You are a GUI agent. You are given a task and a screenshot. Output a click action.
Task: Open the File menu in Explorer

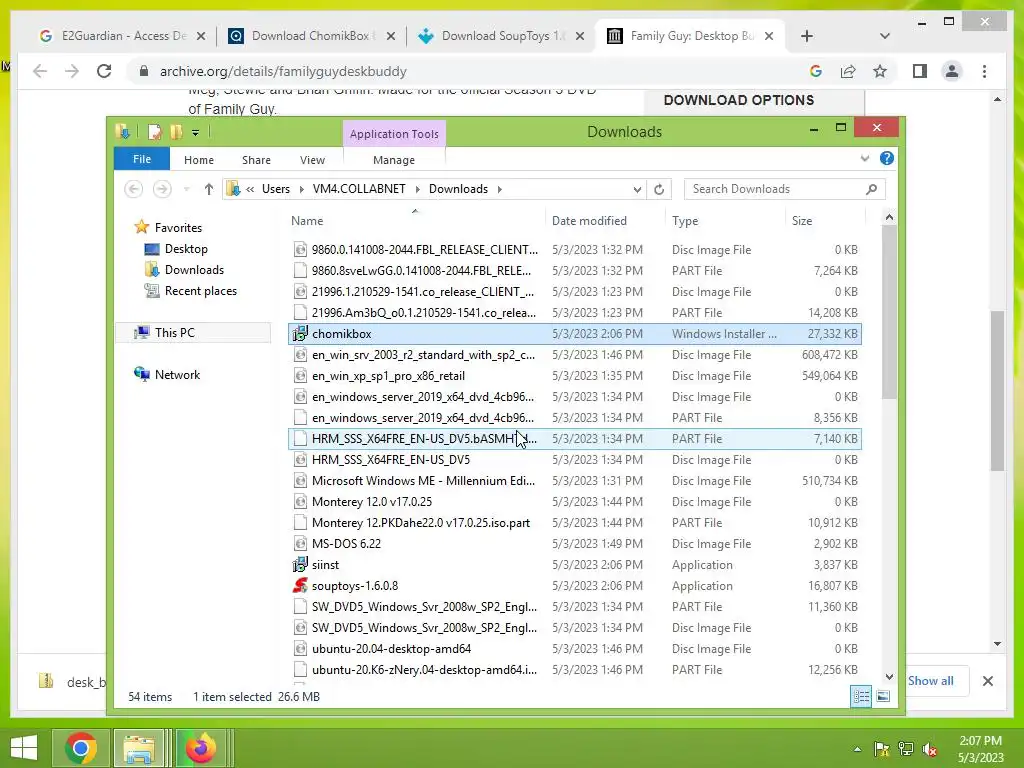click(x=142, y=159)
